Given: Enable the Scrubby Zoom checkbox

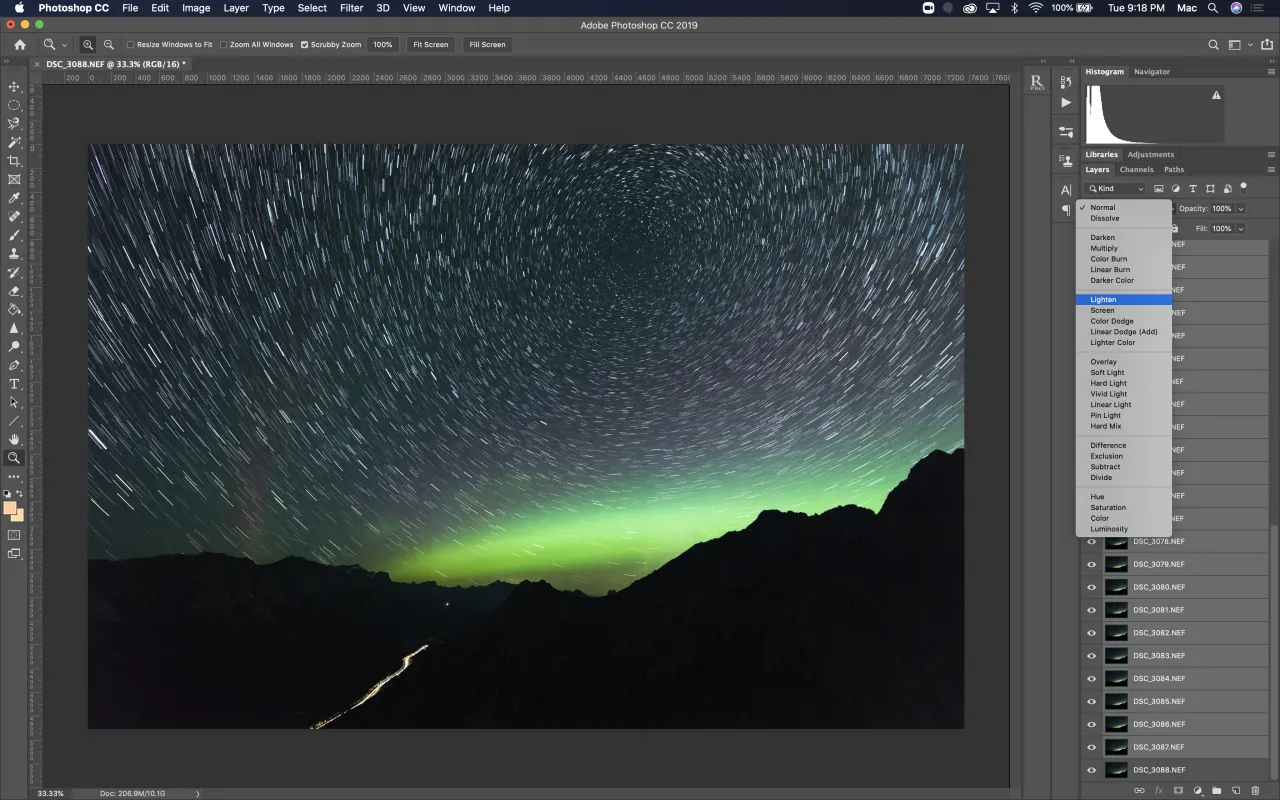Looking at the screenshot, I should 305,45.
